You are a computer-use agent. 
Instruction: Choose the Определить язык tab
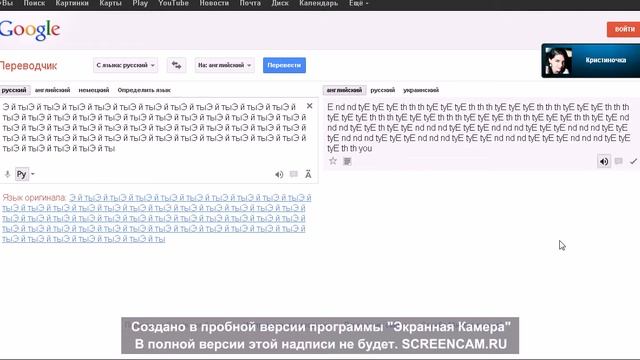pyautogui.click(x=144, y=90)
